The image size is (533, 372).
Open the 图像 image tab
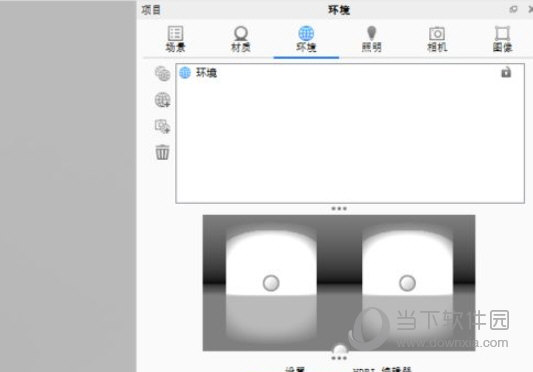502,39
